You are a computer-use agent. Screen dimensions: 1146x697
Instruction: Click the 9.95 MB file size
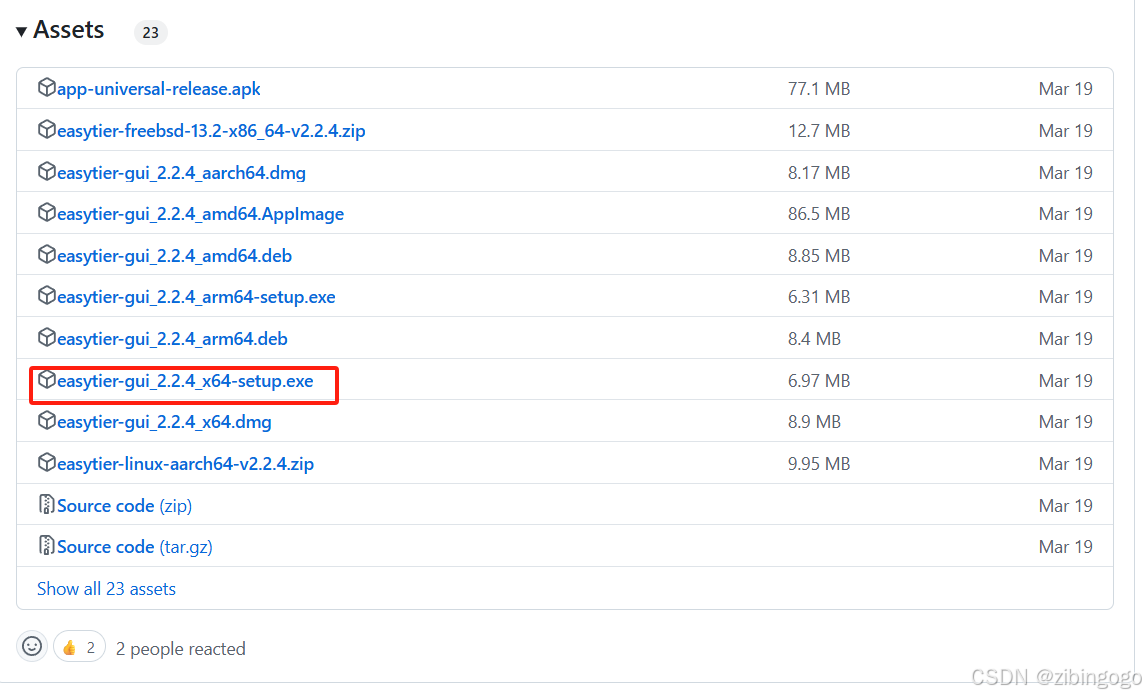819,464
